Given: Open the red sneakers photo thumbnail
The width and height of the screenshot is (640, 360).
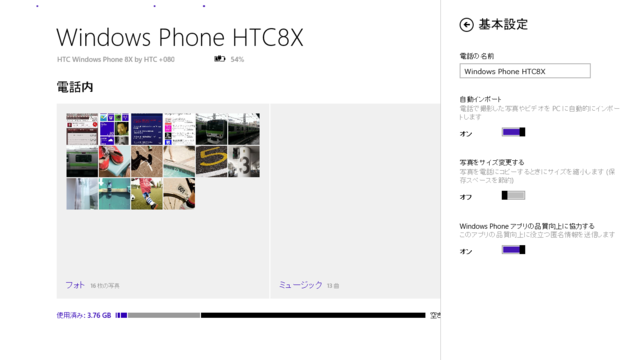Looking at the screenshot, I should click(x=115, y=162).
